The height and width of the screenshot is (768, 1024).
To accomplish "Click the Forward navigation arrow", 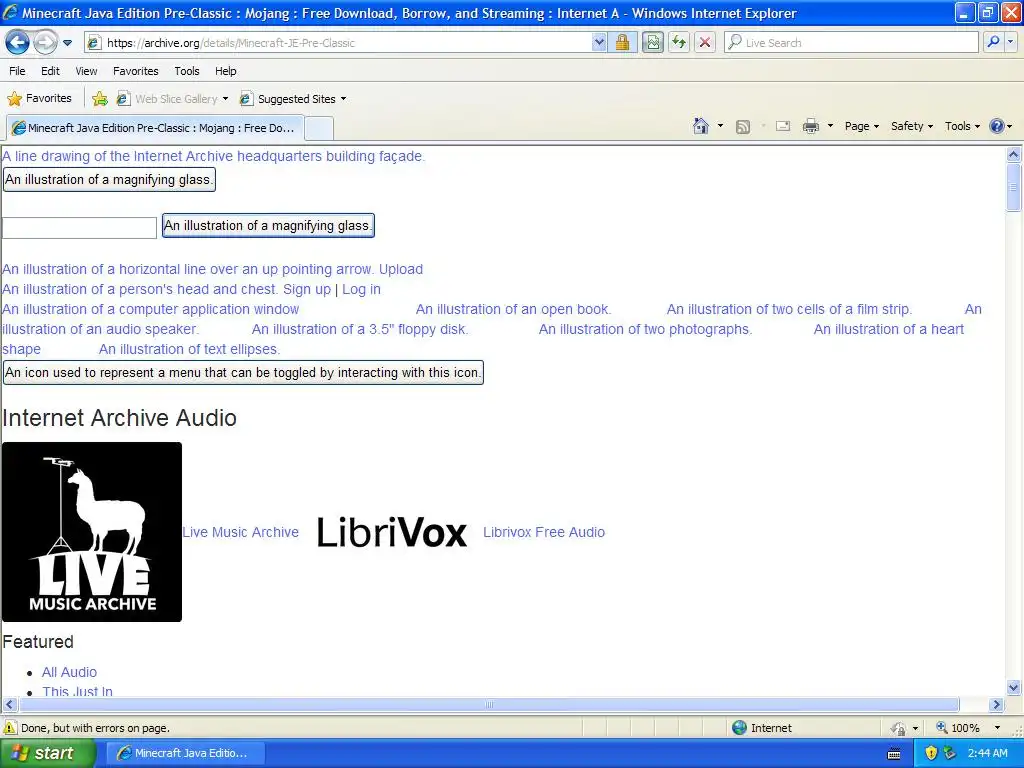I will tap(45, 43).
